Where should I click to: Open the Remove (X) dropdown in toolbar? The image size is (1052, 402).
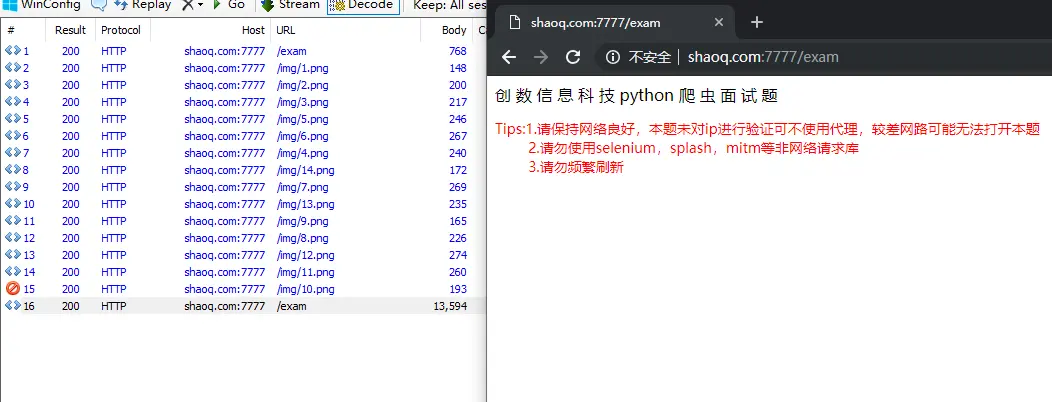pyautogui.click(x=192, y=5)
